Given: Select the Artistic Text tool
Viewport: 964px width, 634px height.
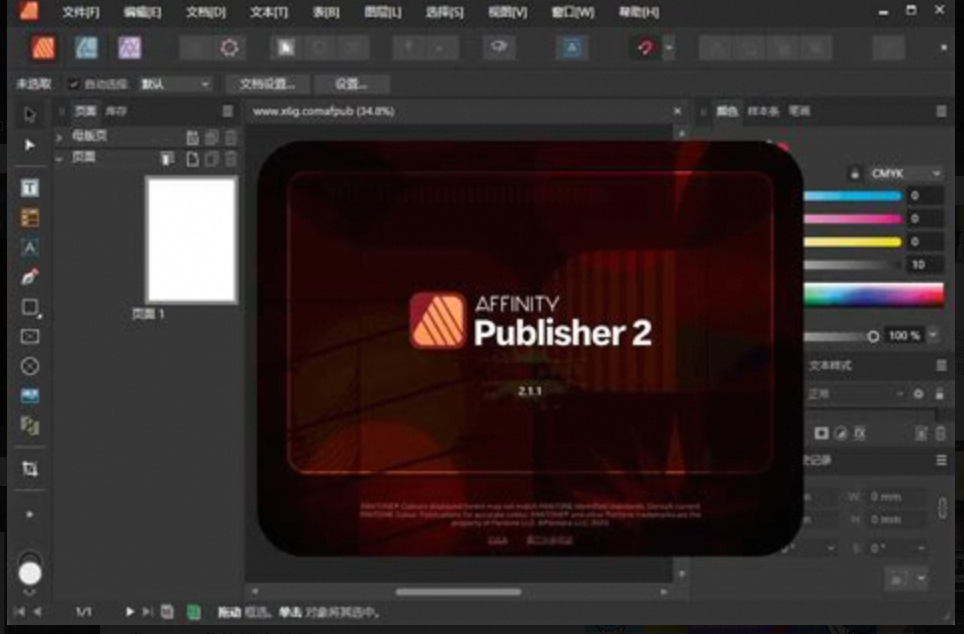Looking at the screenshot, I should 30,247.
